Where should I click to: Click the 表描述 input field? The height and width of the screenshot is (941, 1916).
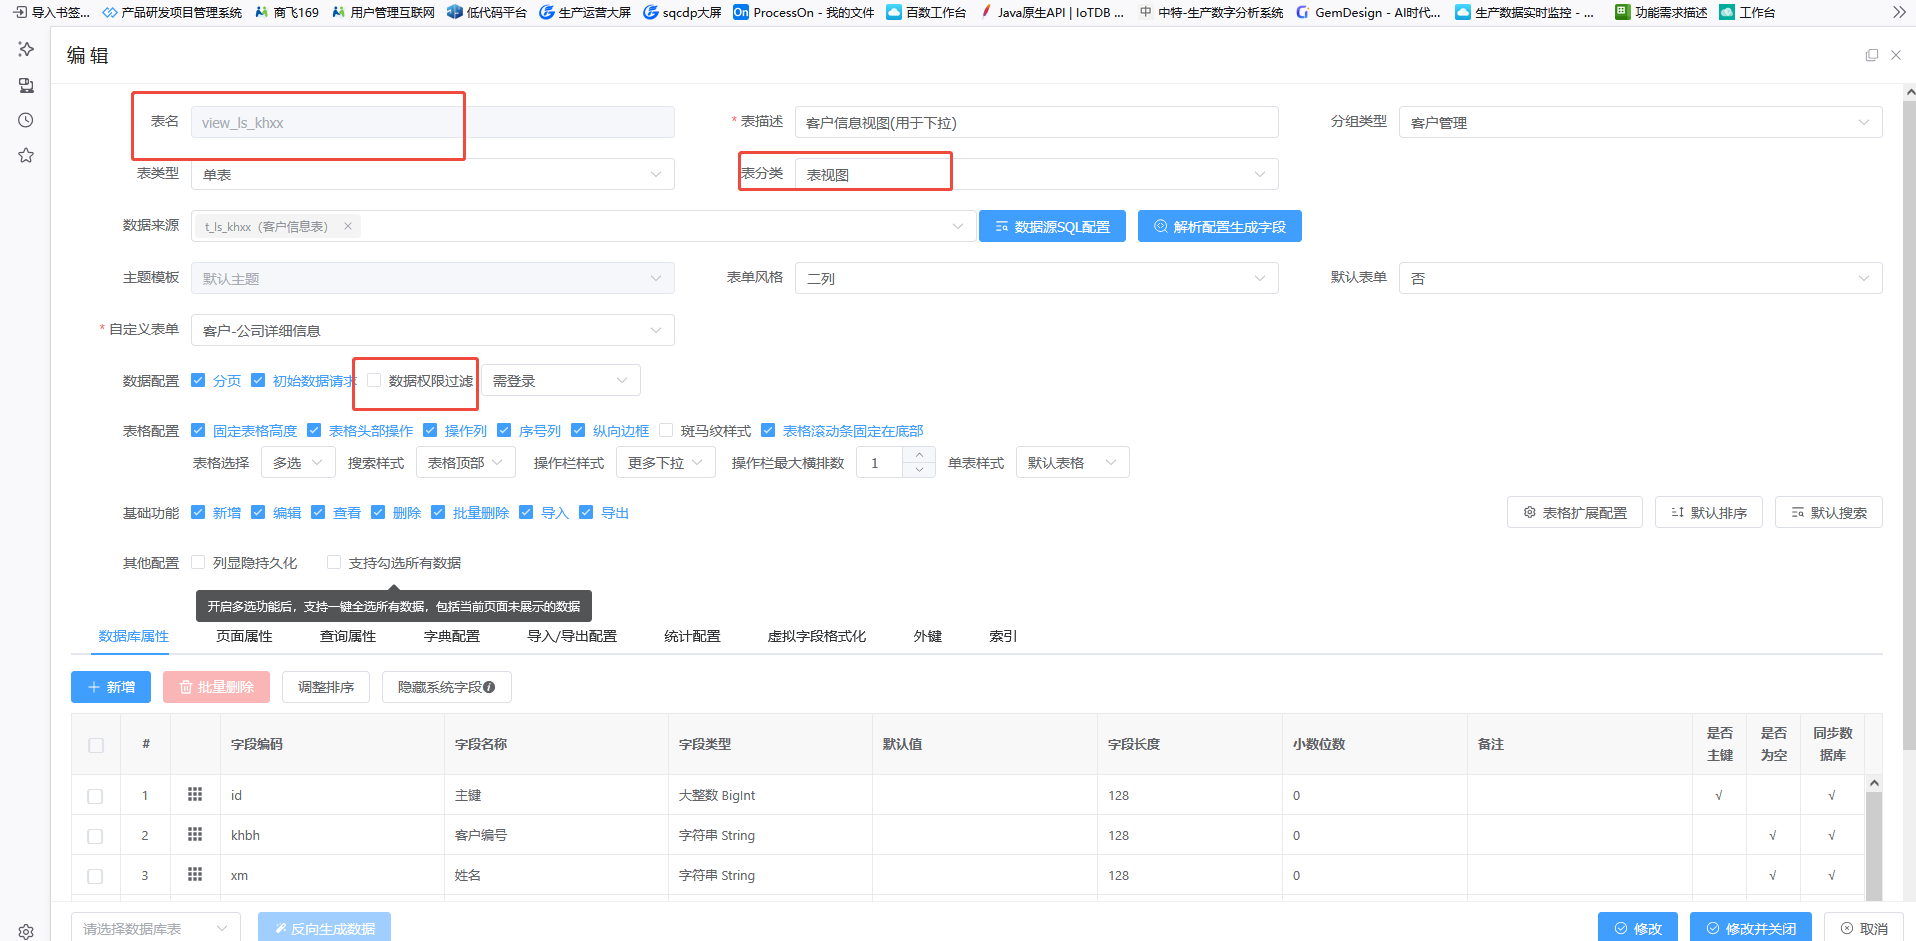[1036, 122]
